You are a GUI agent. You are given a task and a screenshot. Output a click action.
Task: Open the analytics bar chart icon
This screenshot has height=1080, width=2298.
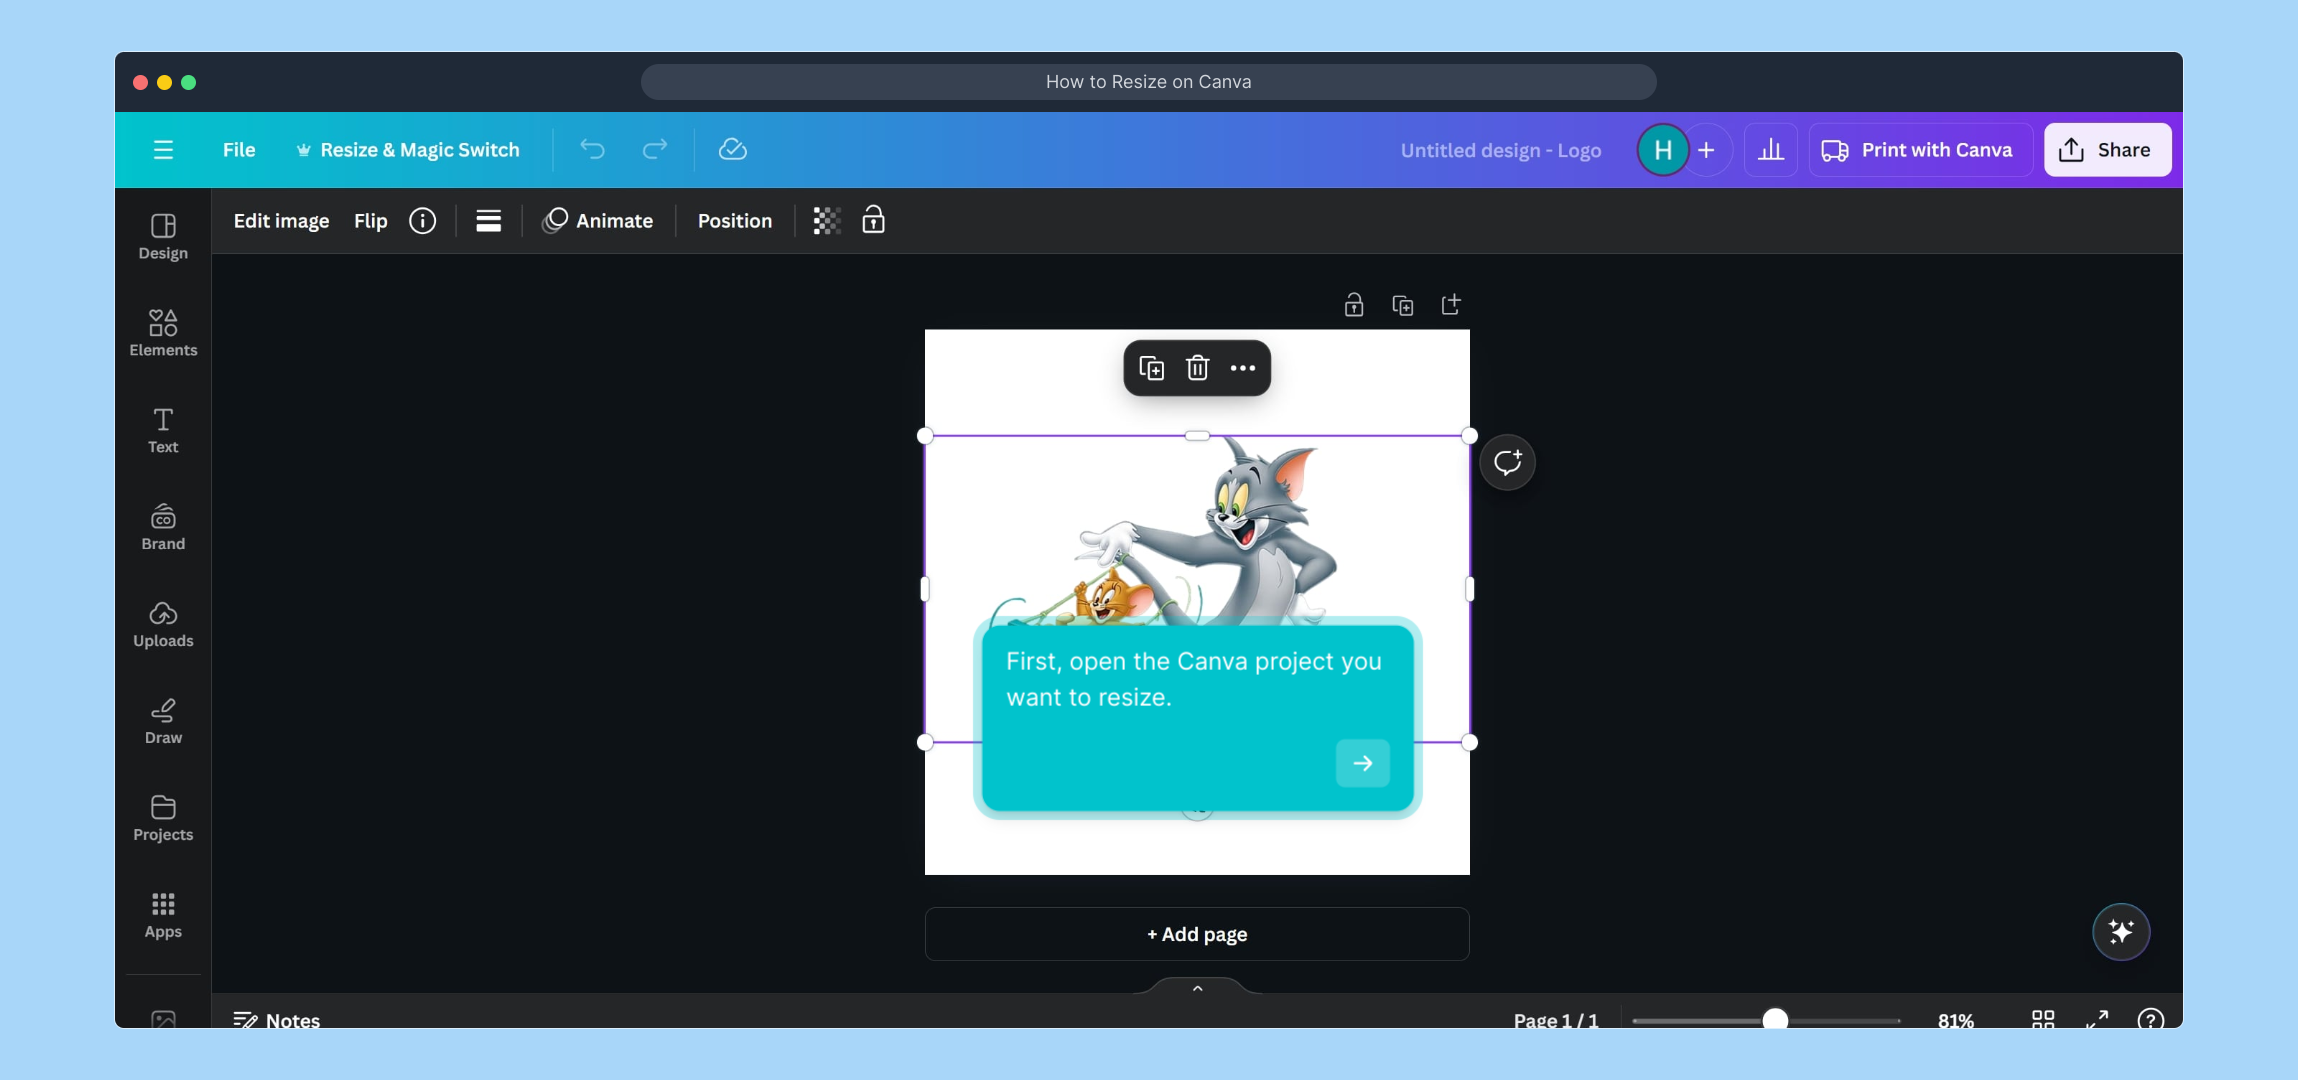pos(1770,150)
